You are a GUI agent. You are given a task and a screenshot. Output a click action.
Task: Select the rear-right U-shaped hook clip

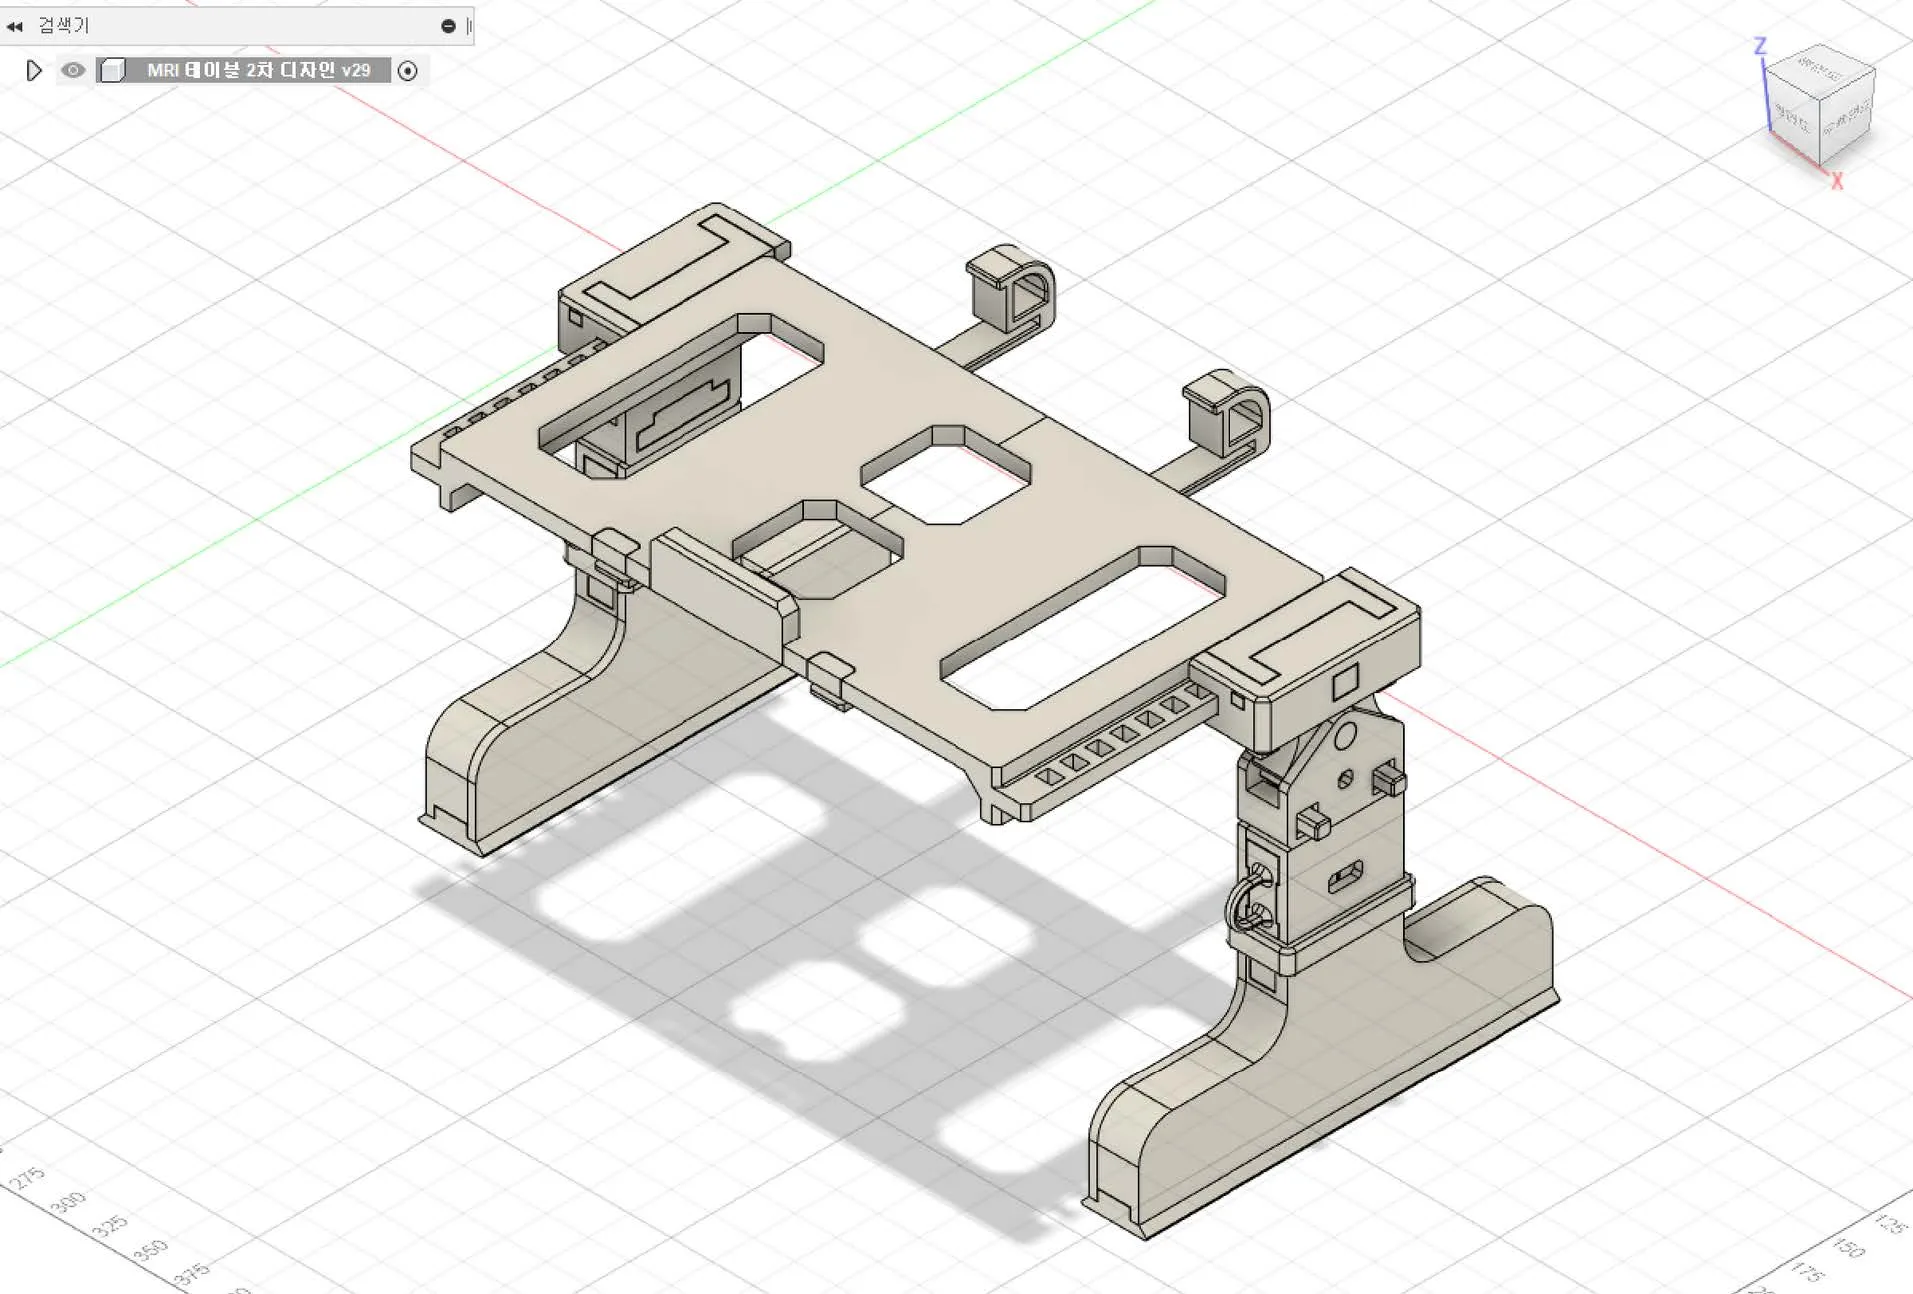coord(1228,415)
